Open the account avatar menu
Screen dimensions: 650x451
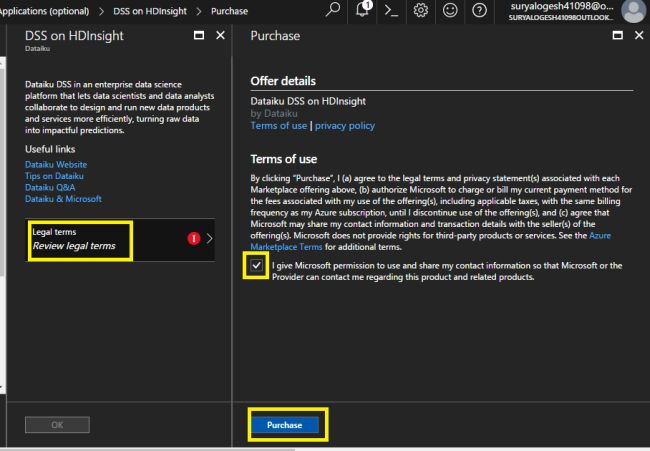(633, 11)
